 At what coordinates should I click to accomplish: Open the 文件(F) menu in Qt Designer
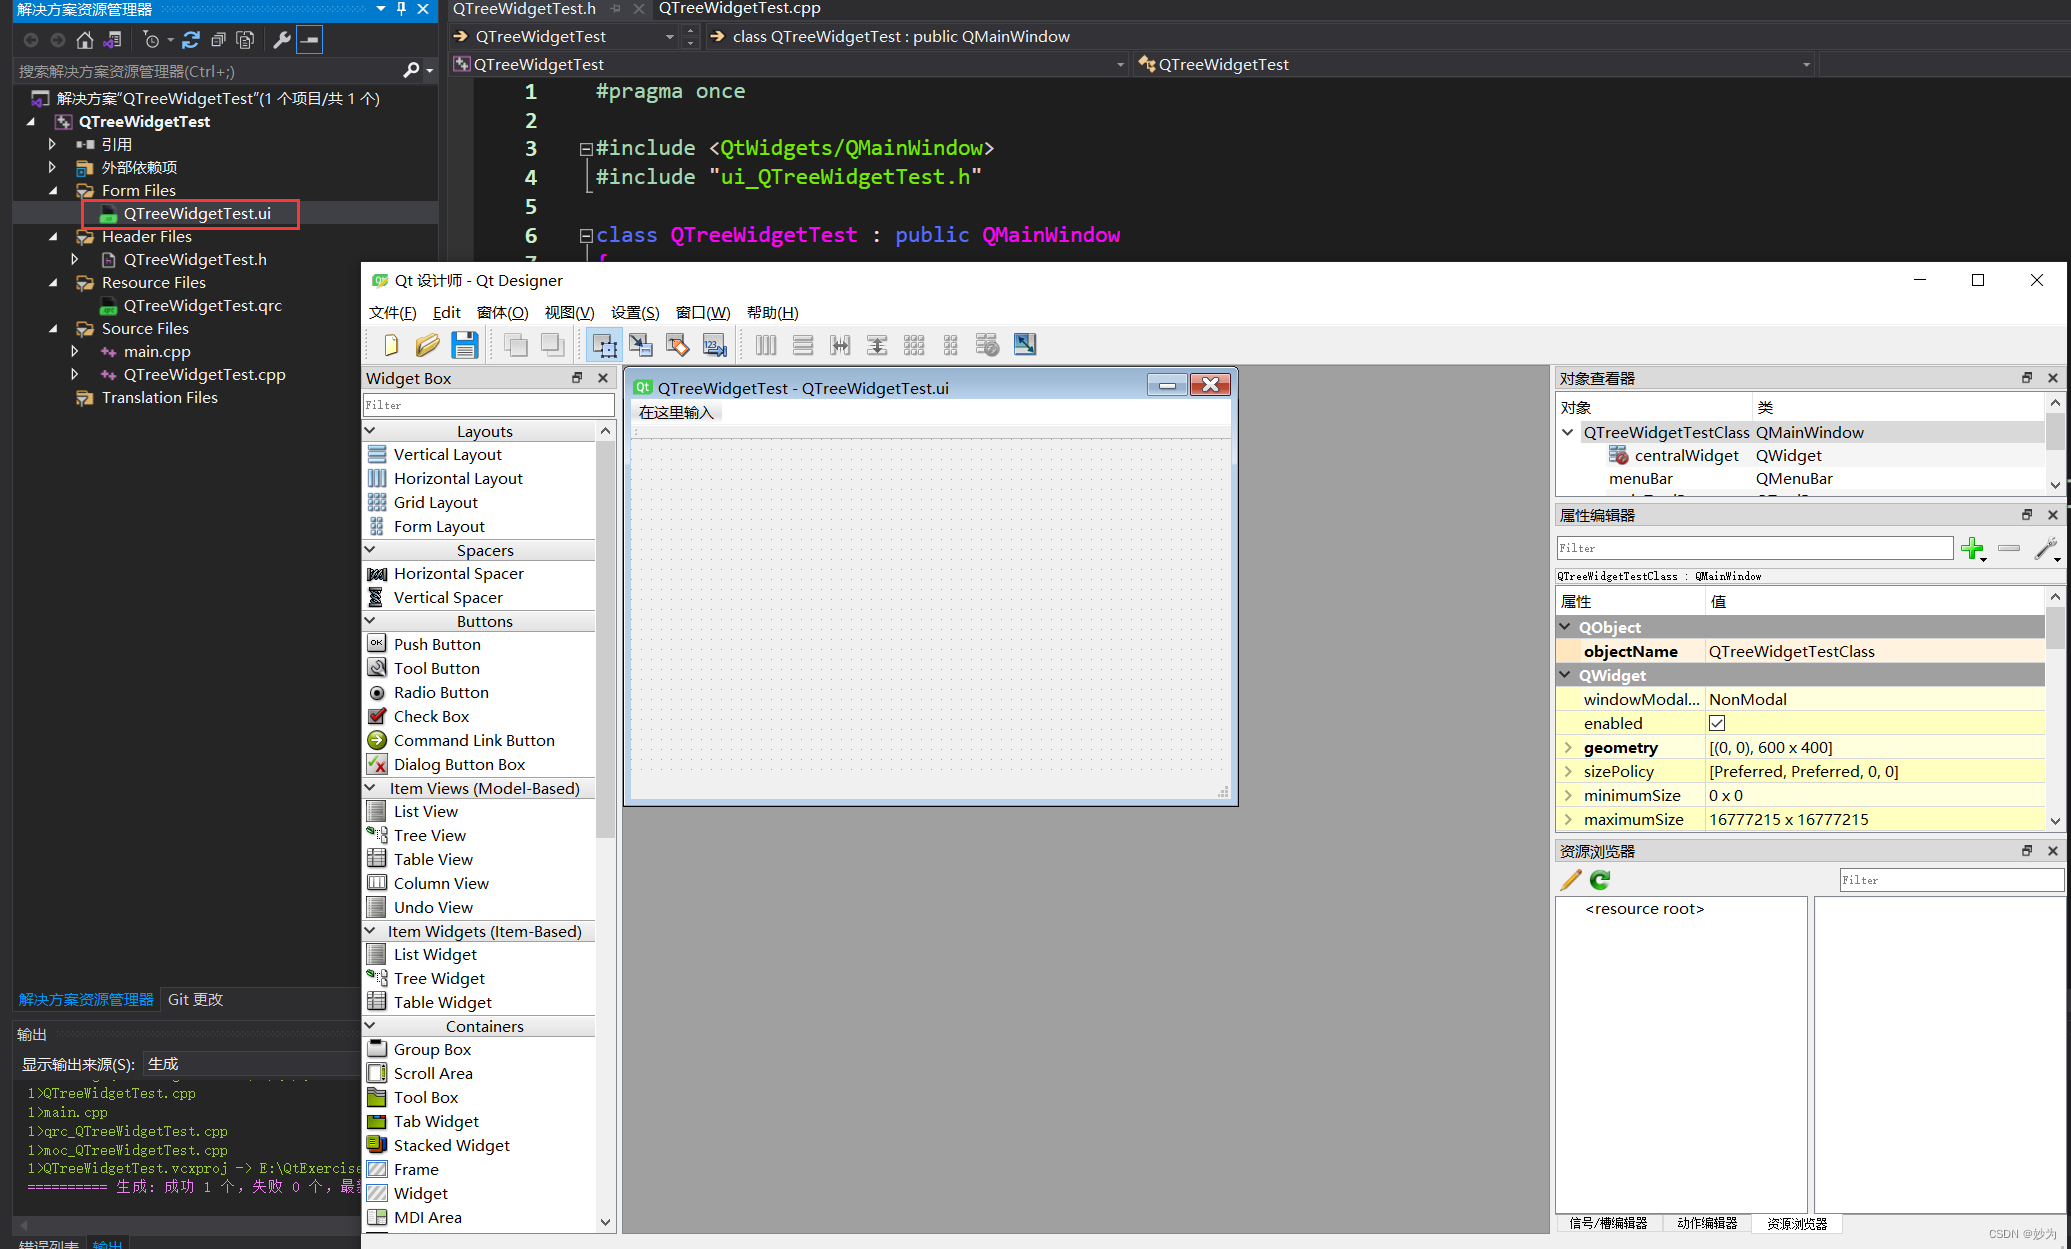pos(392,312)
